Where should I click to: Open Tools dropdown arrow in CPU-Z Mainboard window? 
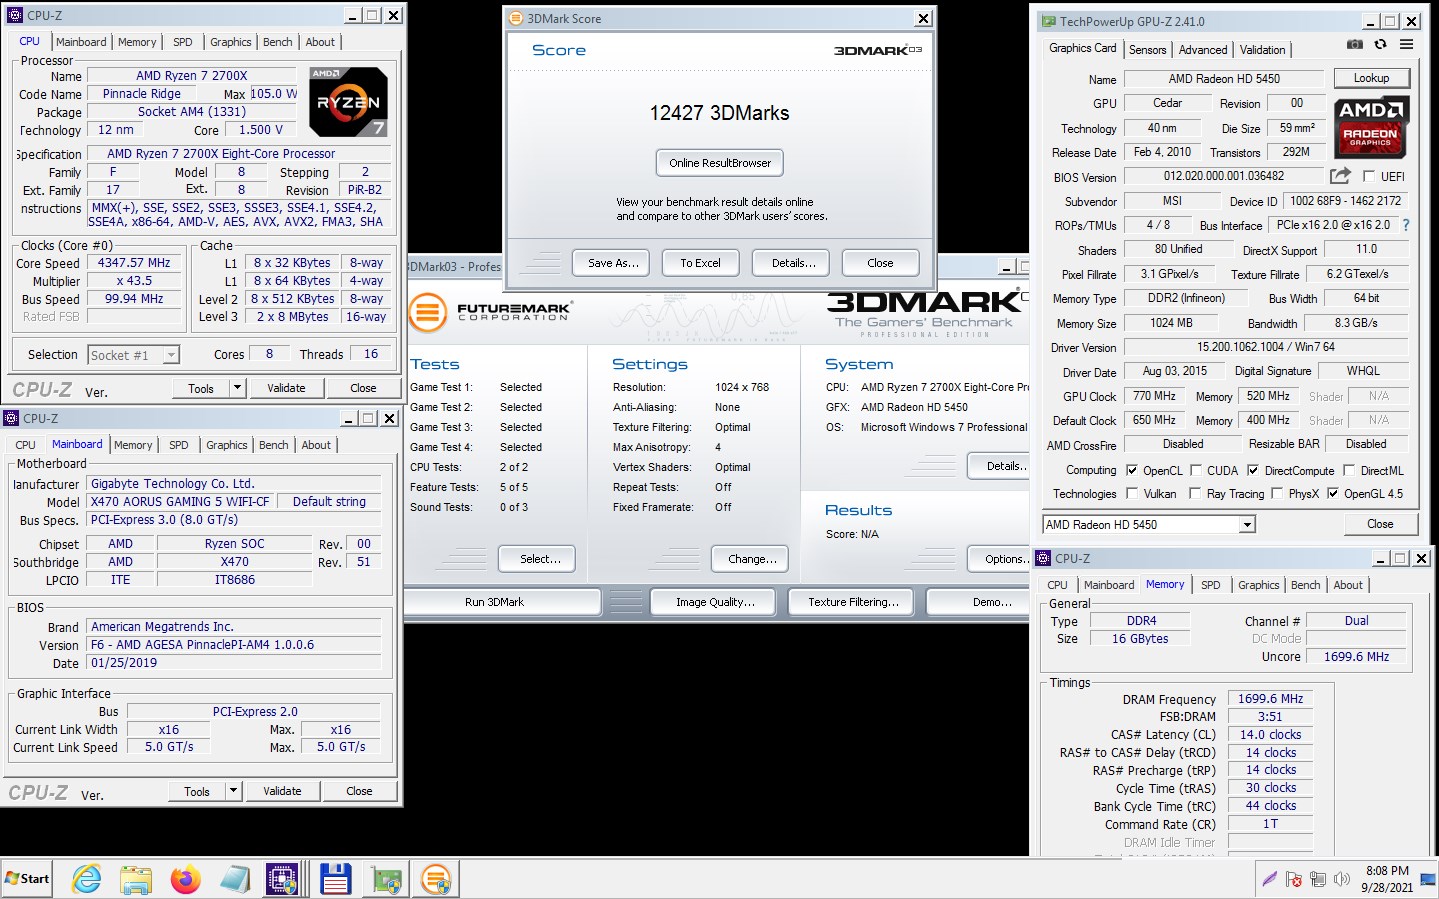[233, 791]
